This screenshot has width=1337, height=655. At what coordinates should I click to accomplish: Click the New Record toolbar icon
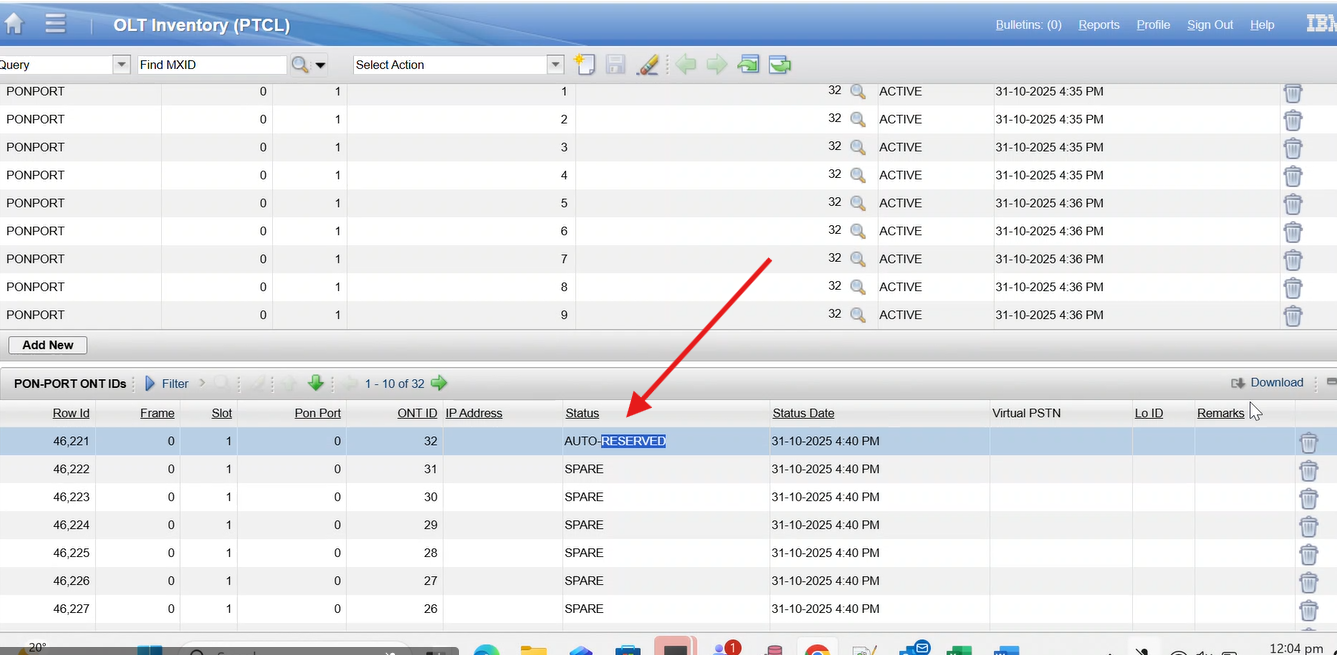click(584, 65)
